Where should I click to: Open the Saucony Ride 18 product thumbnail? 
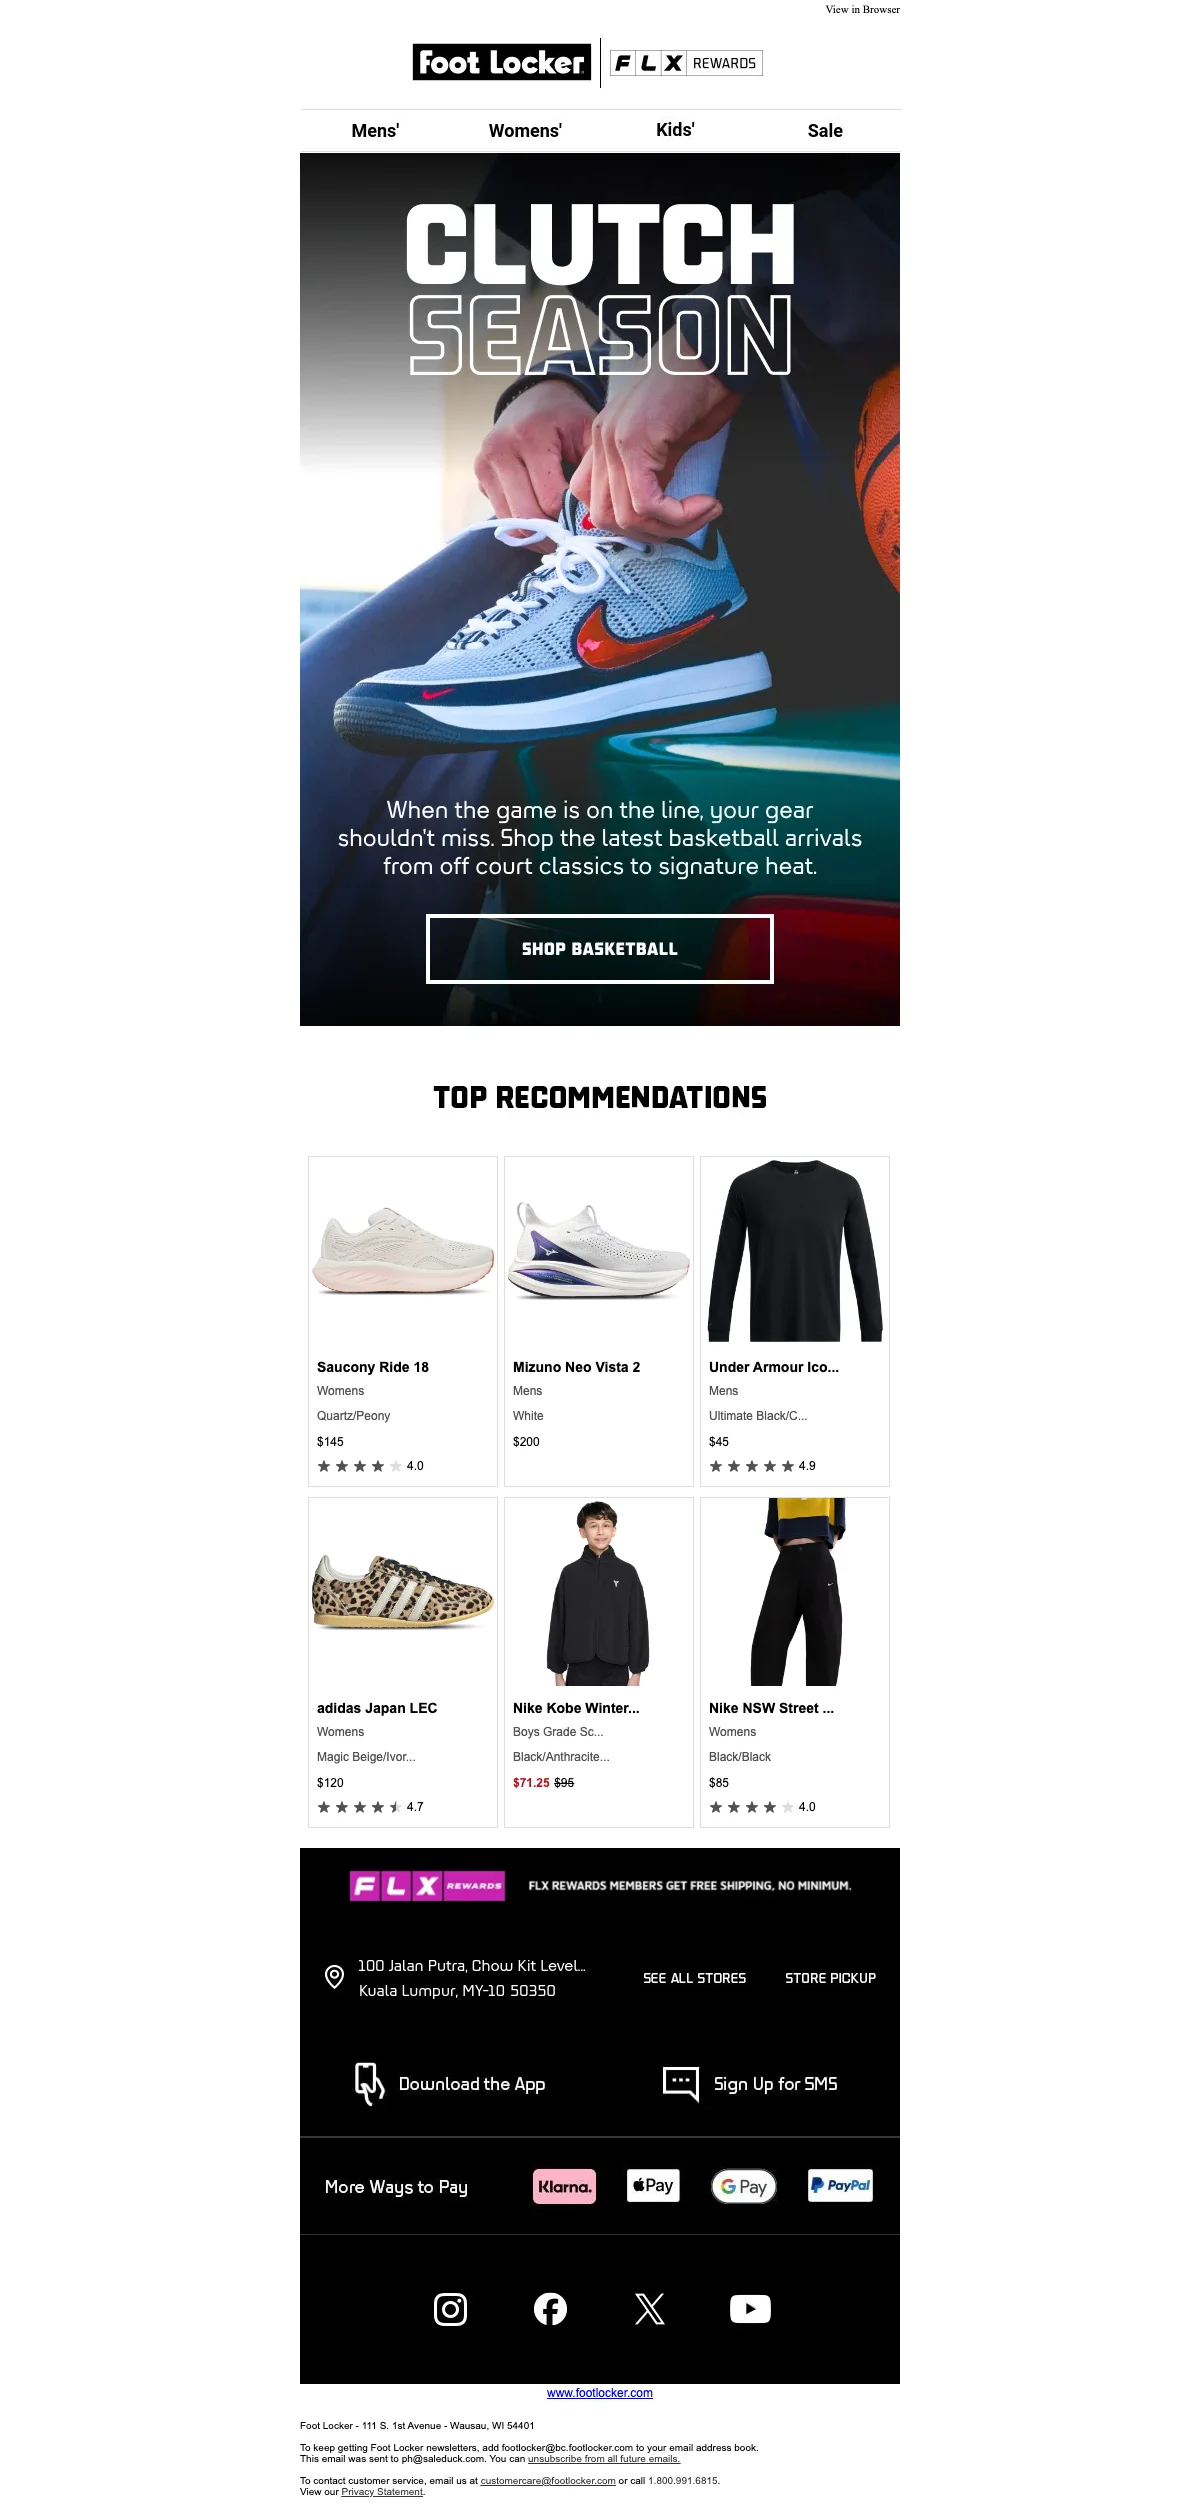pyautogui.click(x=403, y=1250)
